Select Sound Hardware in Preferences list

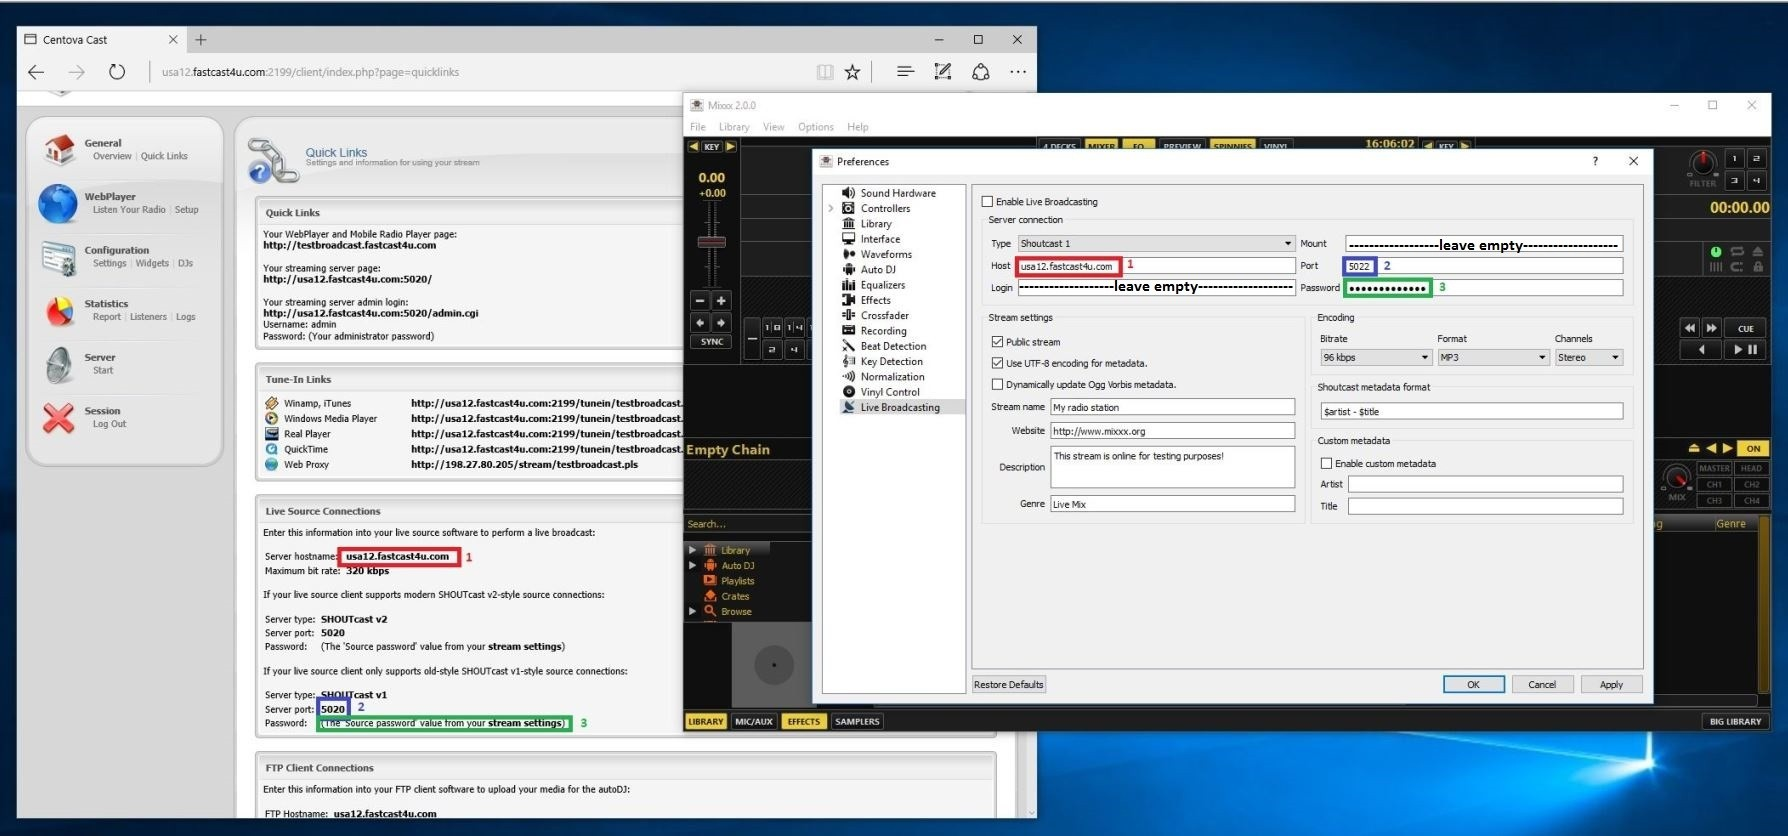pyautogui.click(x=898, y=193)
